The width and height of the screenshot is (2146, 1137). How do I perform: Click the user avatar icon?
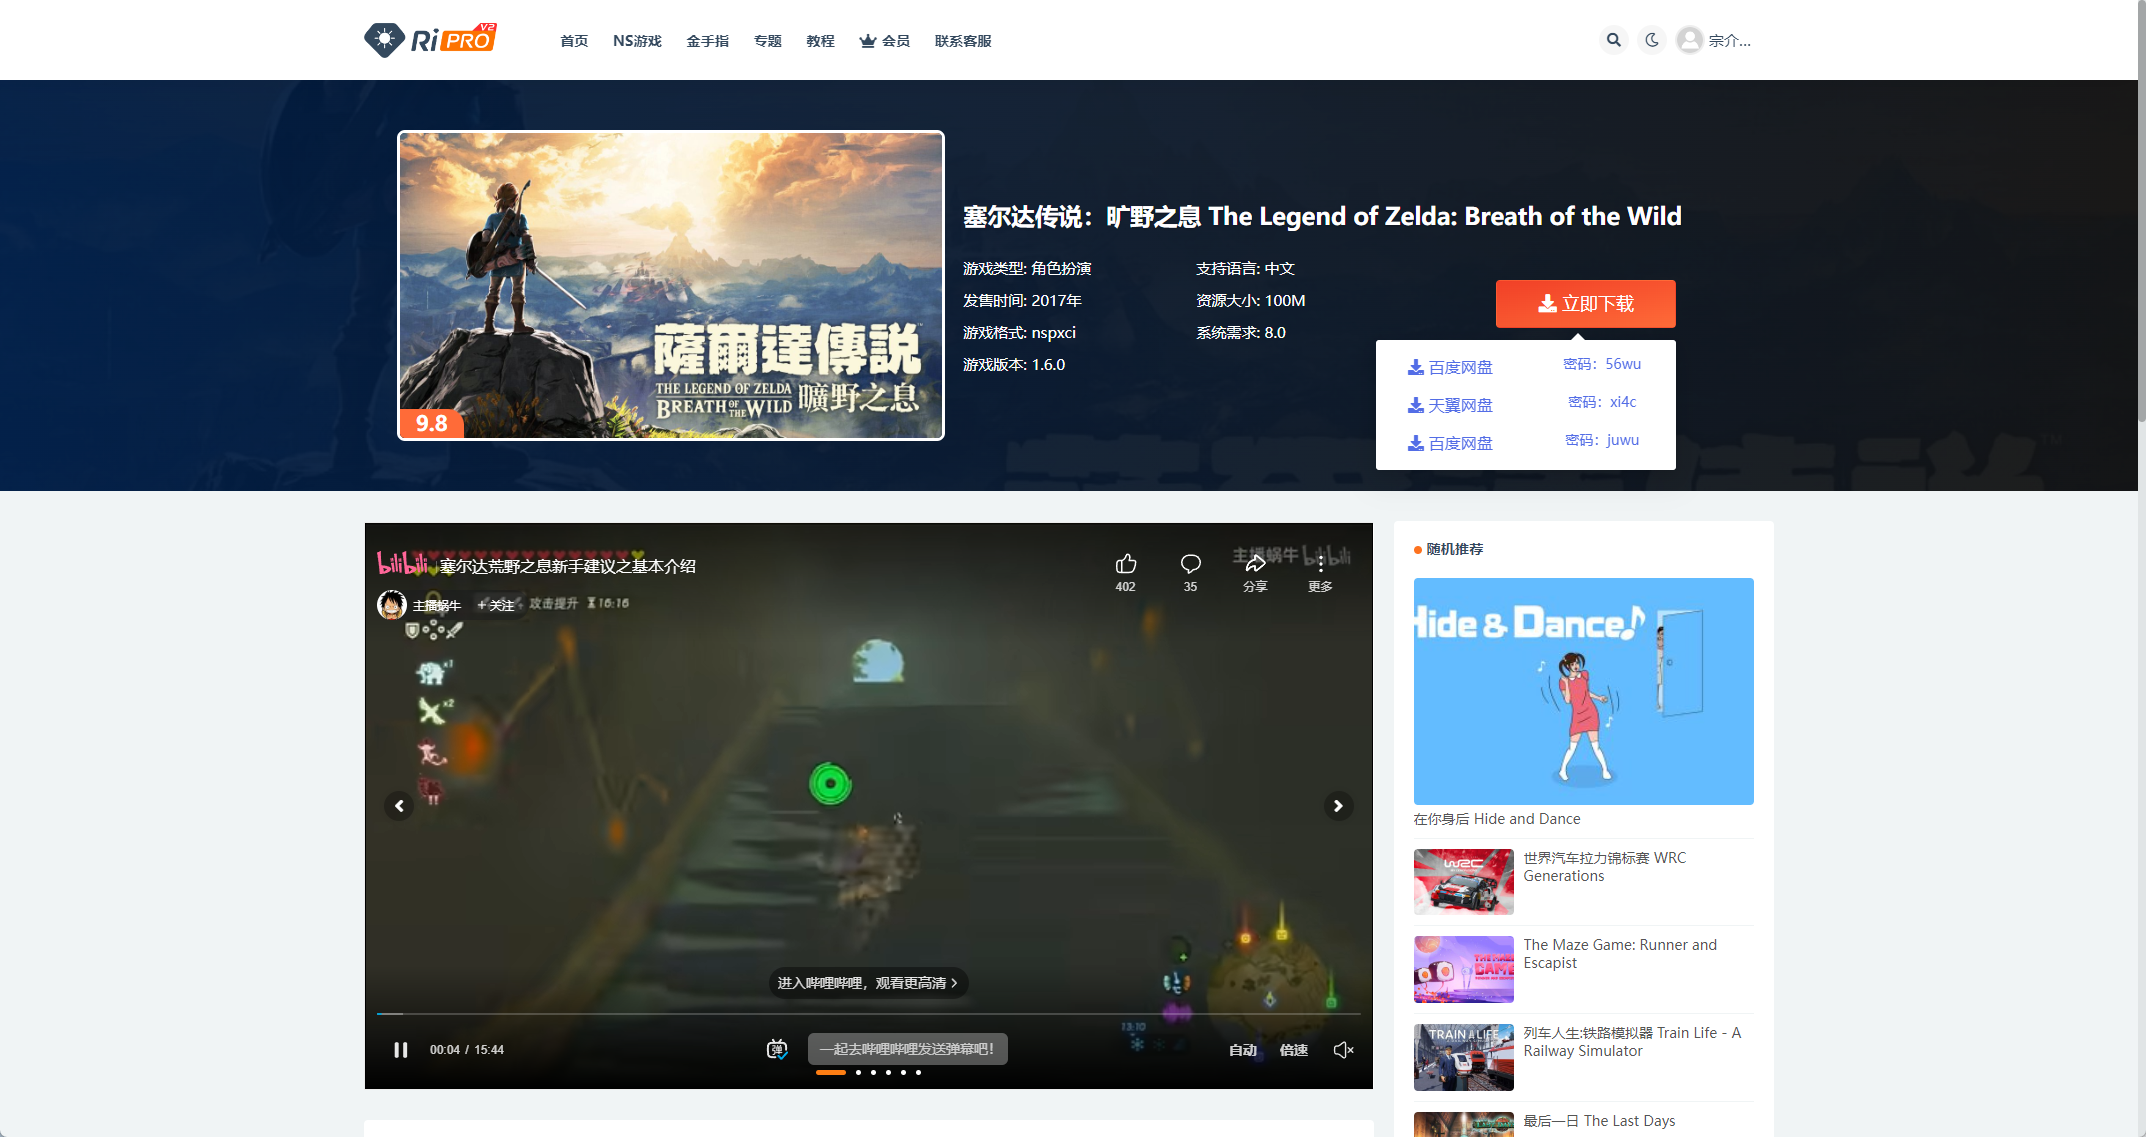point(1690,40)
